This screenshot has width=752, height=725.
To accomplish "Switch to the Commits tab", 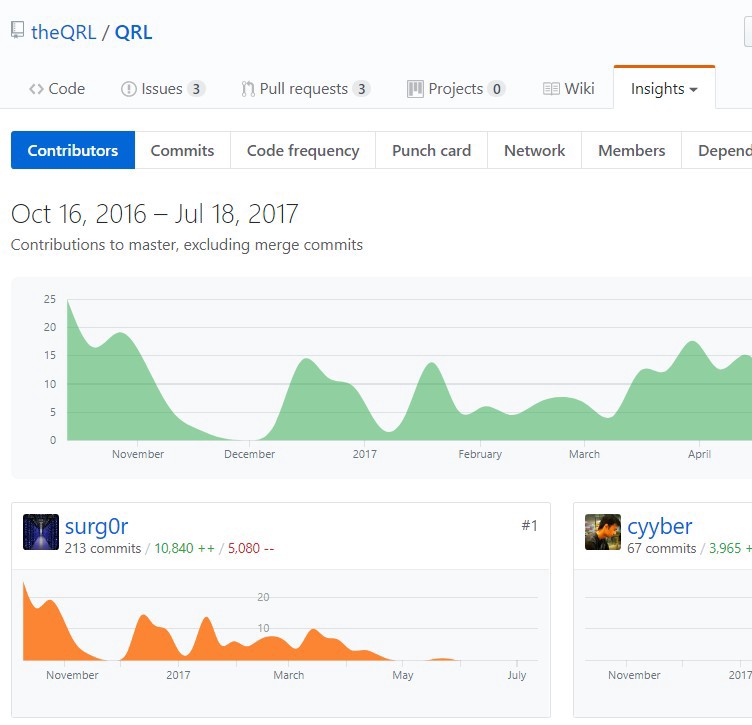I will pyautogui.click(x=182, y=150).
